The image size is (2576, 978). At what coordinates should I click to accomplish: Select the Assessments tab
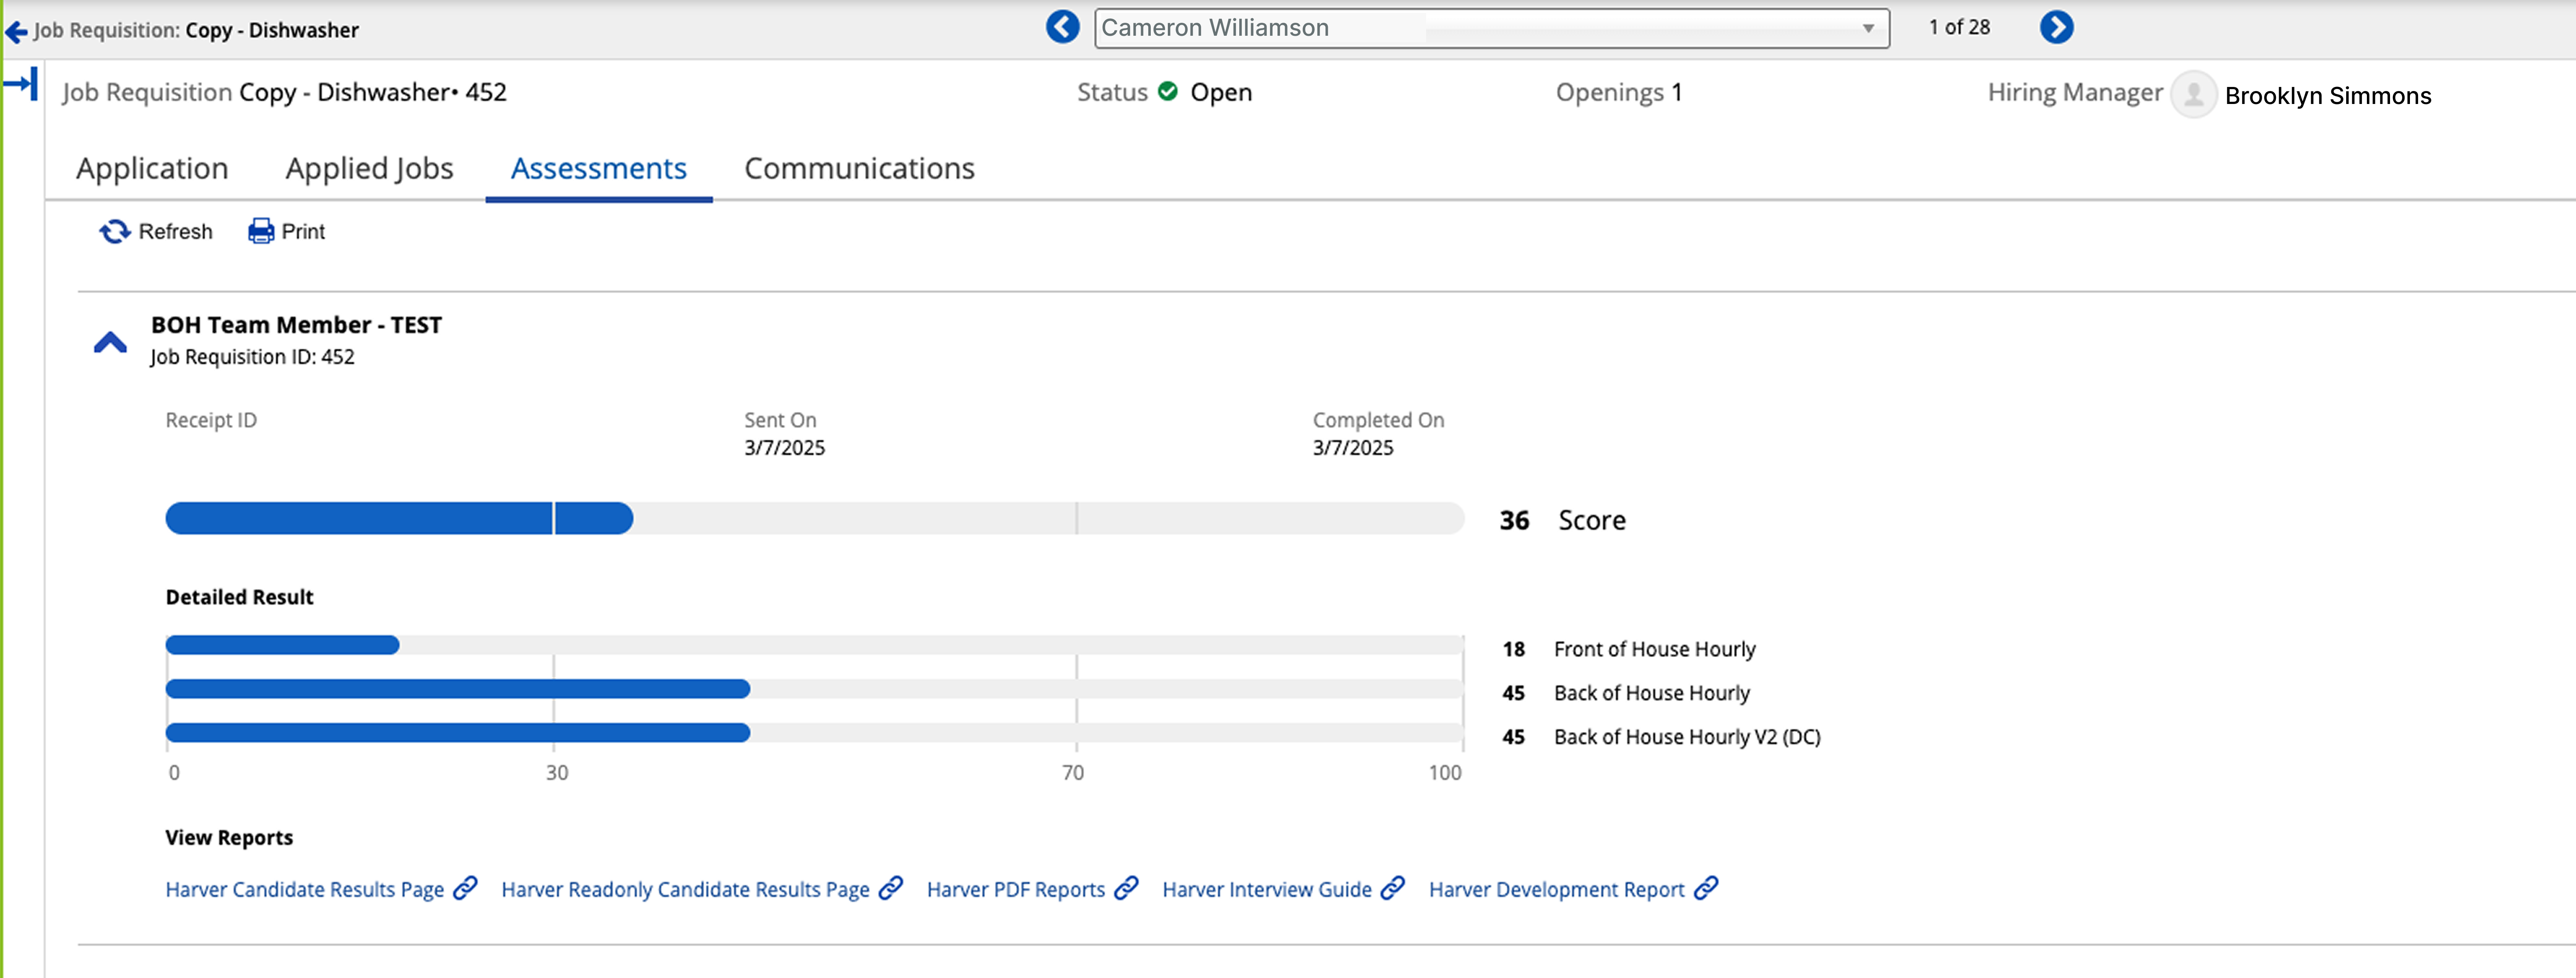point(598,169)
